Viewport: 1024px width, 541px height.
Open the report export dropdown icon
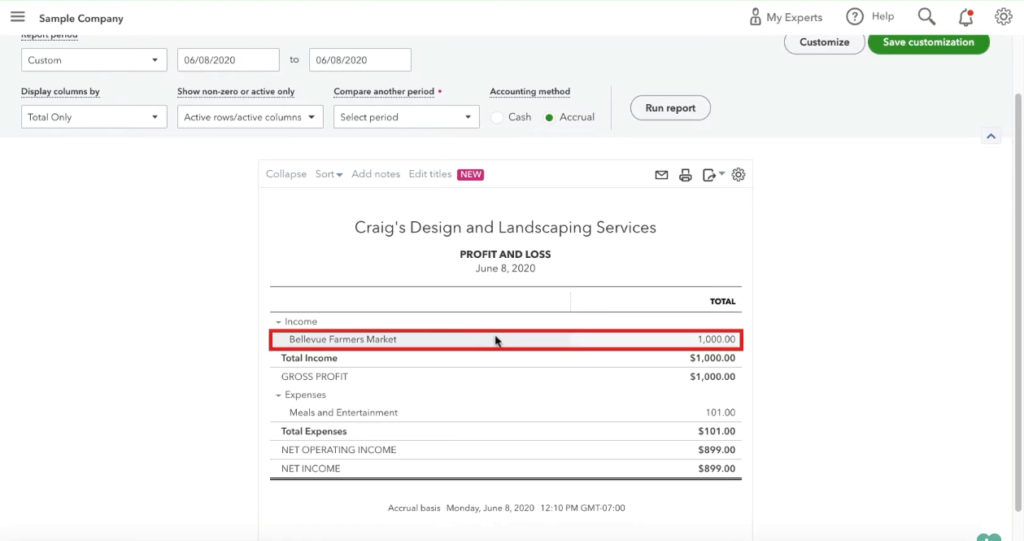[x=712, y=175]
